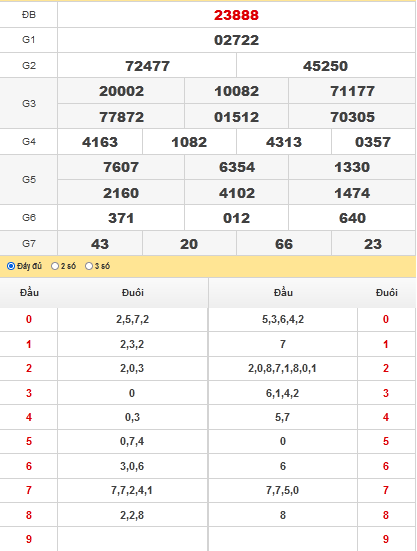Click G5 number 1474
This screenshot has width=417, height=551.
(x=352, y=193)
